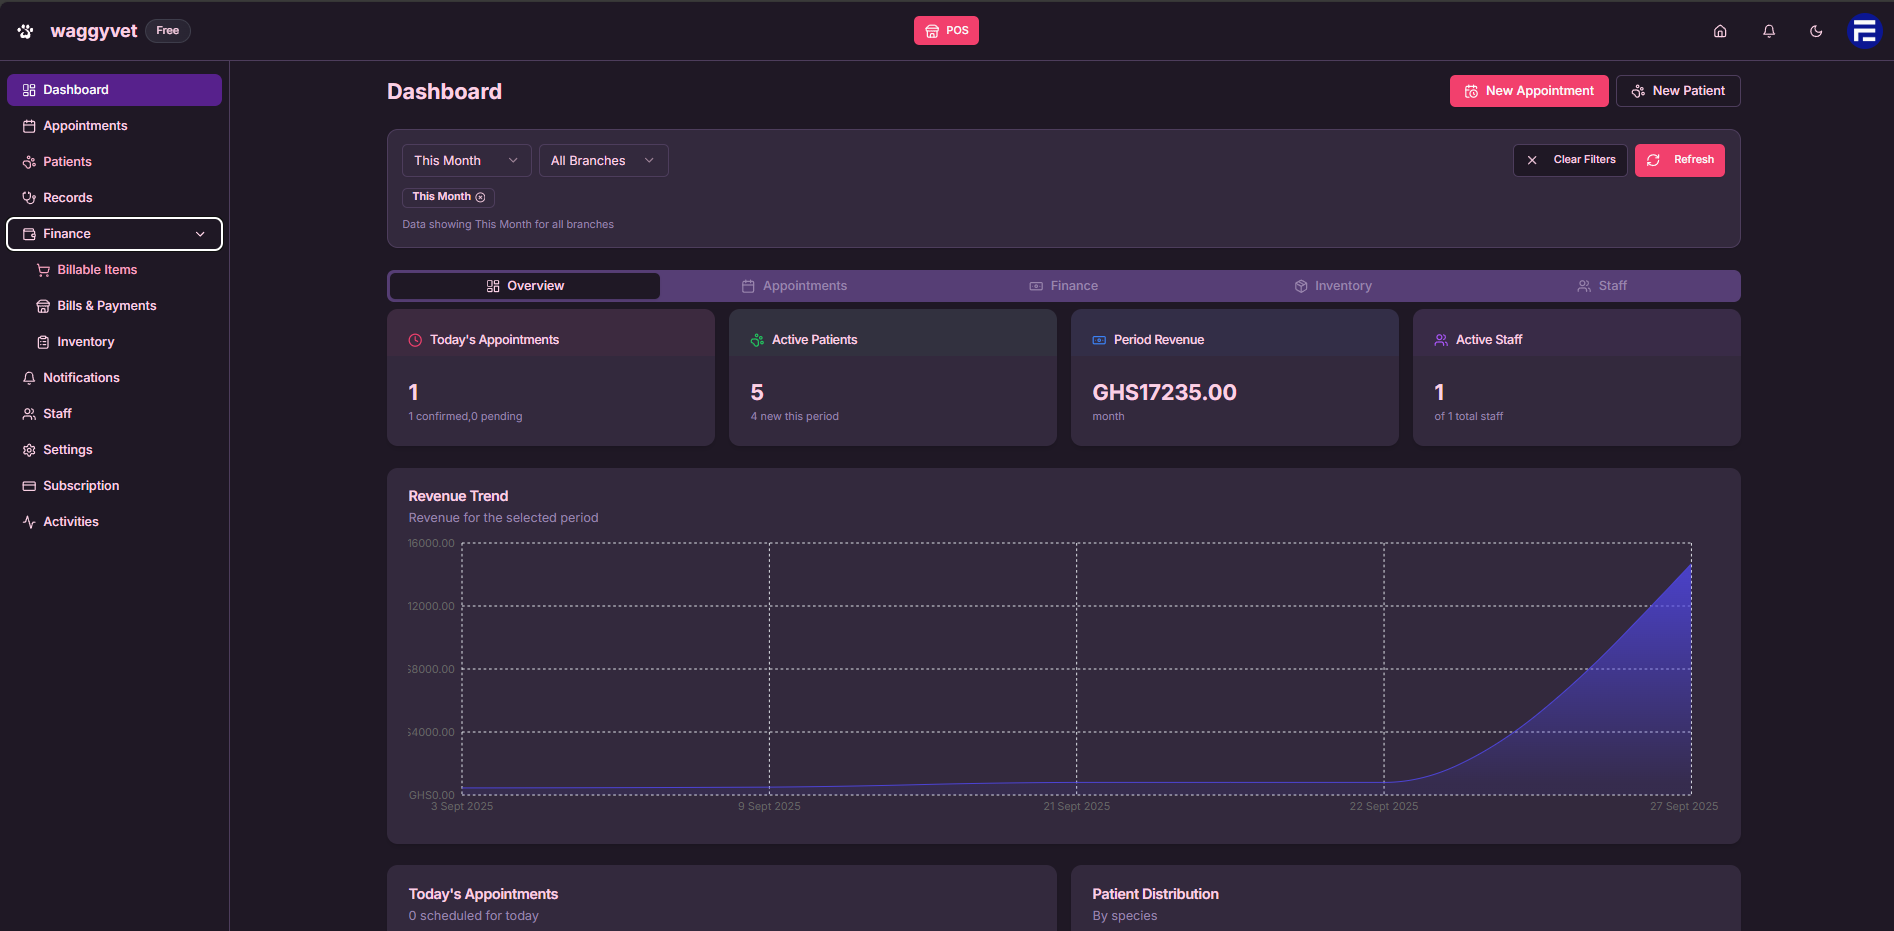Image resolution: width=1894 pixels, height=931 pixels.
Task: Collapse the Finance section in sidebar
Action: tap(199, 233)
